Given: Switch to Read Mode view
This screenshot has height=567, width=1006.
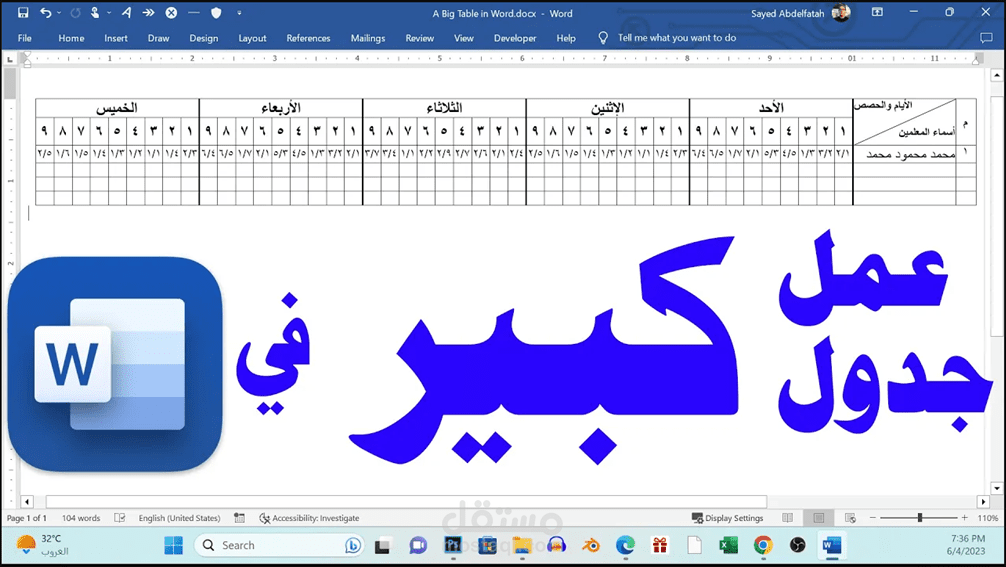Looking at the screenshot, I should coord(788,518).
